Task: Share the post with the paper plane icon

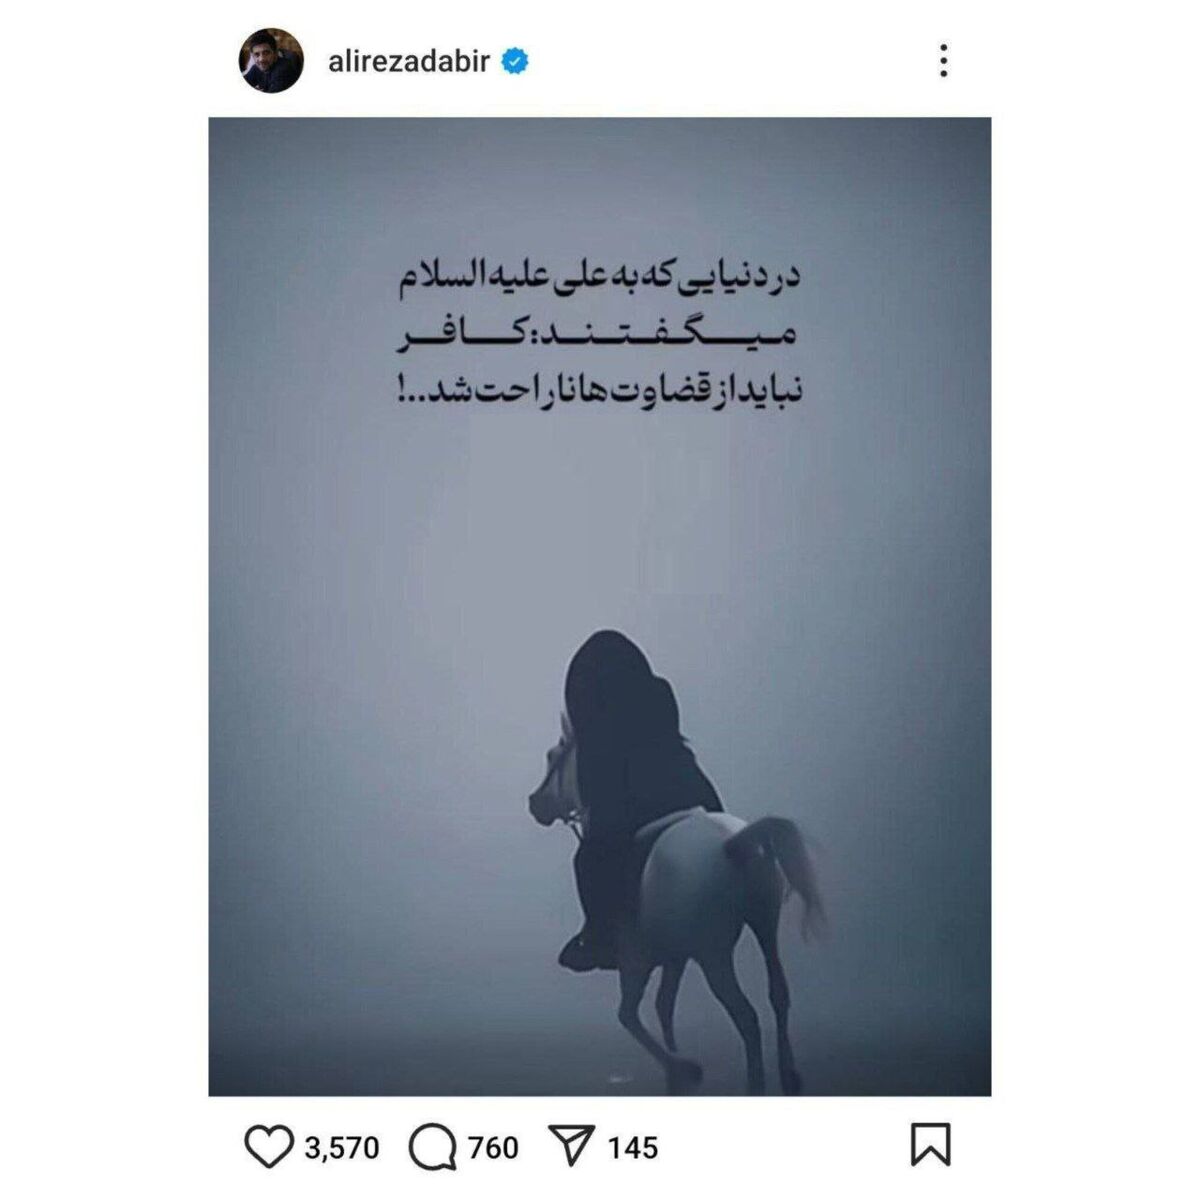Action: pyautogui.click(x=571, y=1146)
